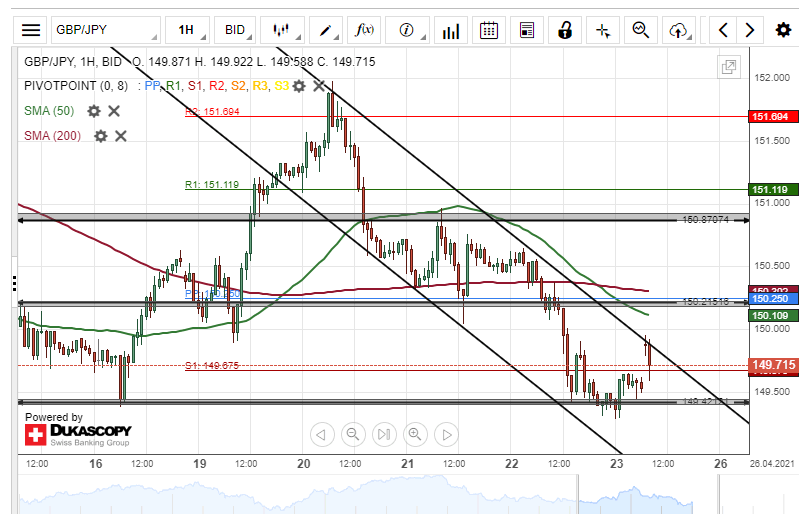
Task: Select the pencil drawing tool
Action: pos(326,30)
